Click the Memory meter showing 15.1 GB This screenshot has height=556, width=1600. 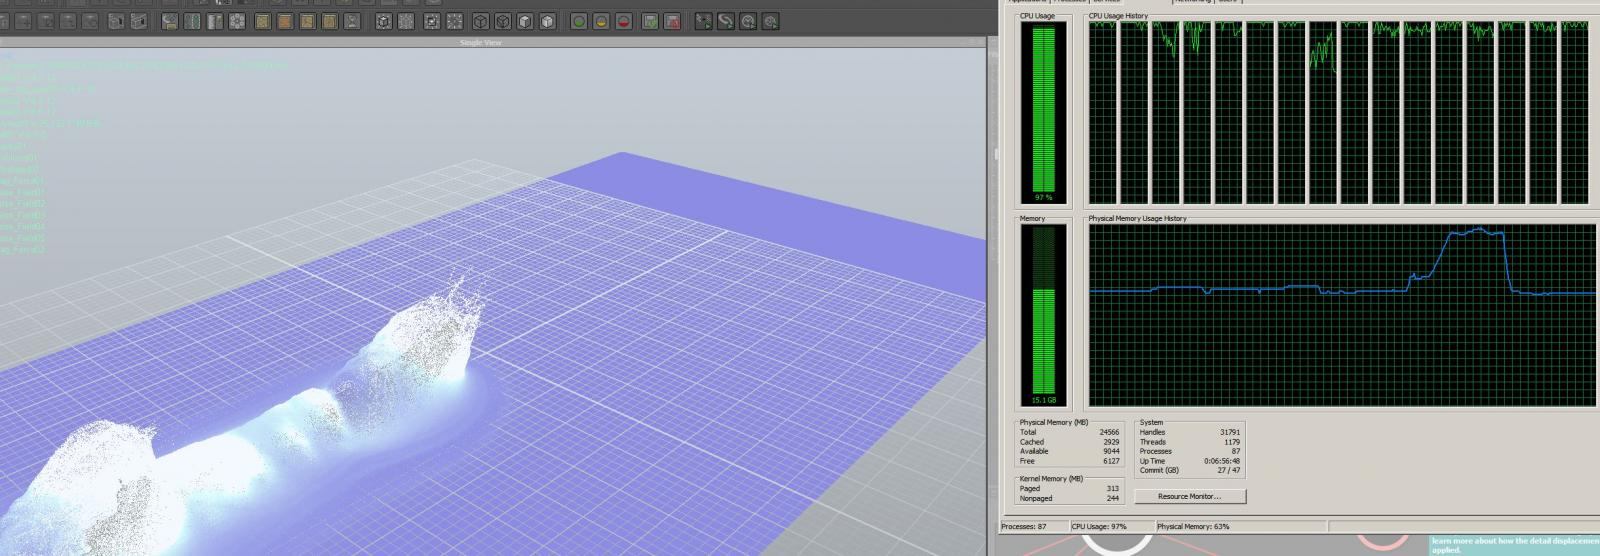(x=1043, y=314)
